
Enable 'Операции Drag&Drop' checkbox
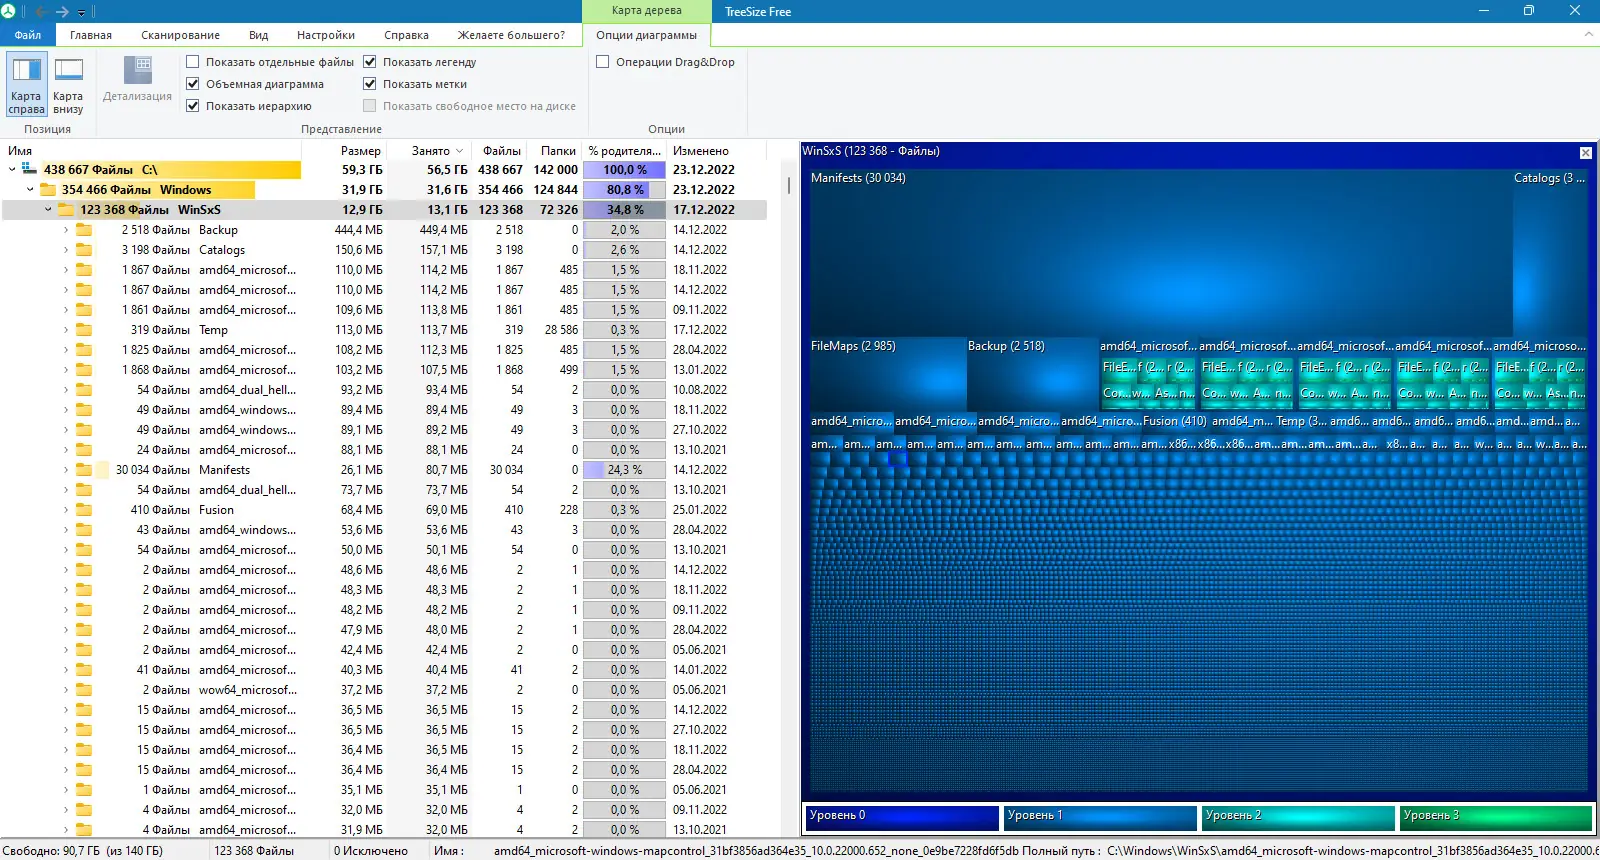click(603, 62)
